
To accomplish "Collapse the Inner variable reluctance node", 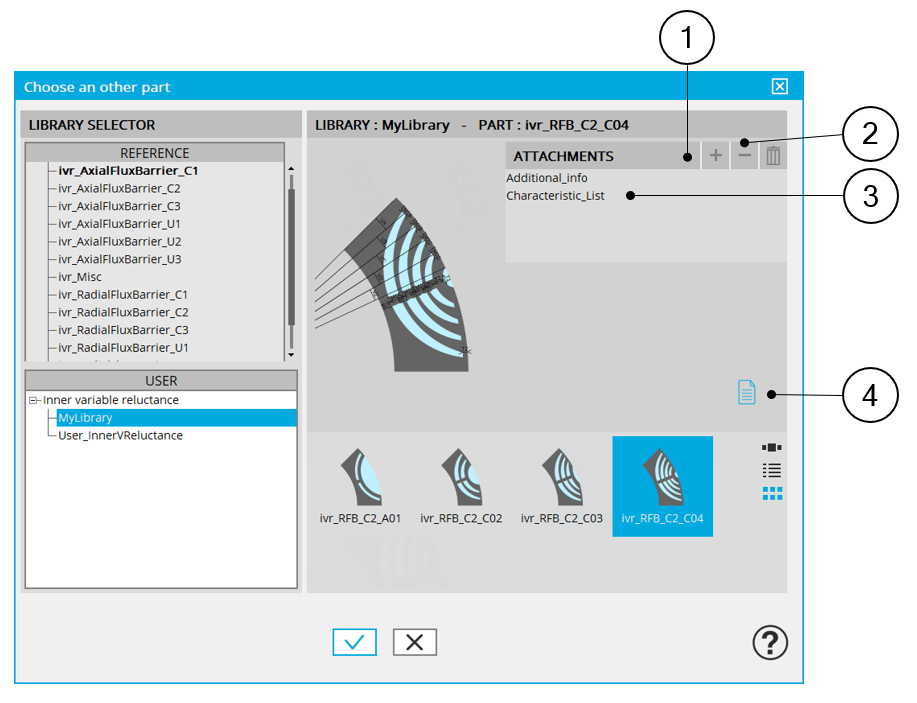I will [x=34, y=400].
